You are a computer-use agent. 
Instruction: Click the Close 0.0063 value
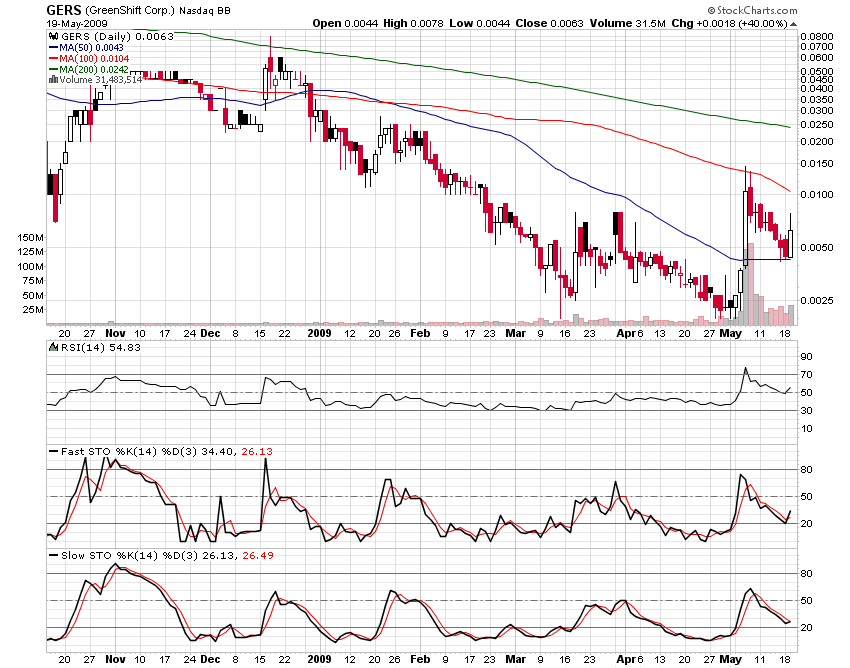pyautogui.click(x=549, y=23)
